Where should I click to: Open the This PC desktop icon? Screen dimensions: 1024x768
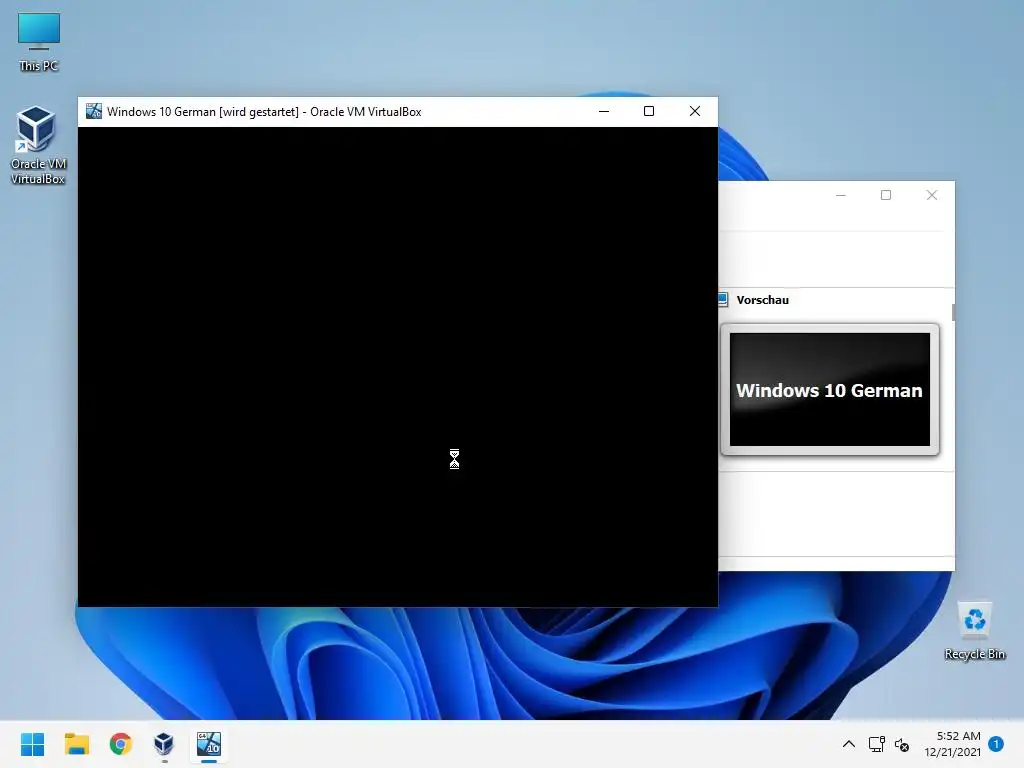39,42
